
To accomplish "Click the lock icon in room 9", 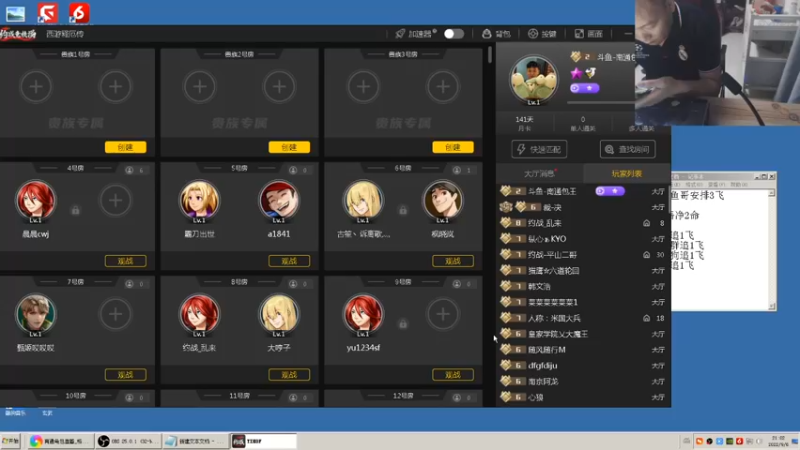I will click(403, 324).
